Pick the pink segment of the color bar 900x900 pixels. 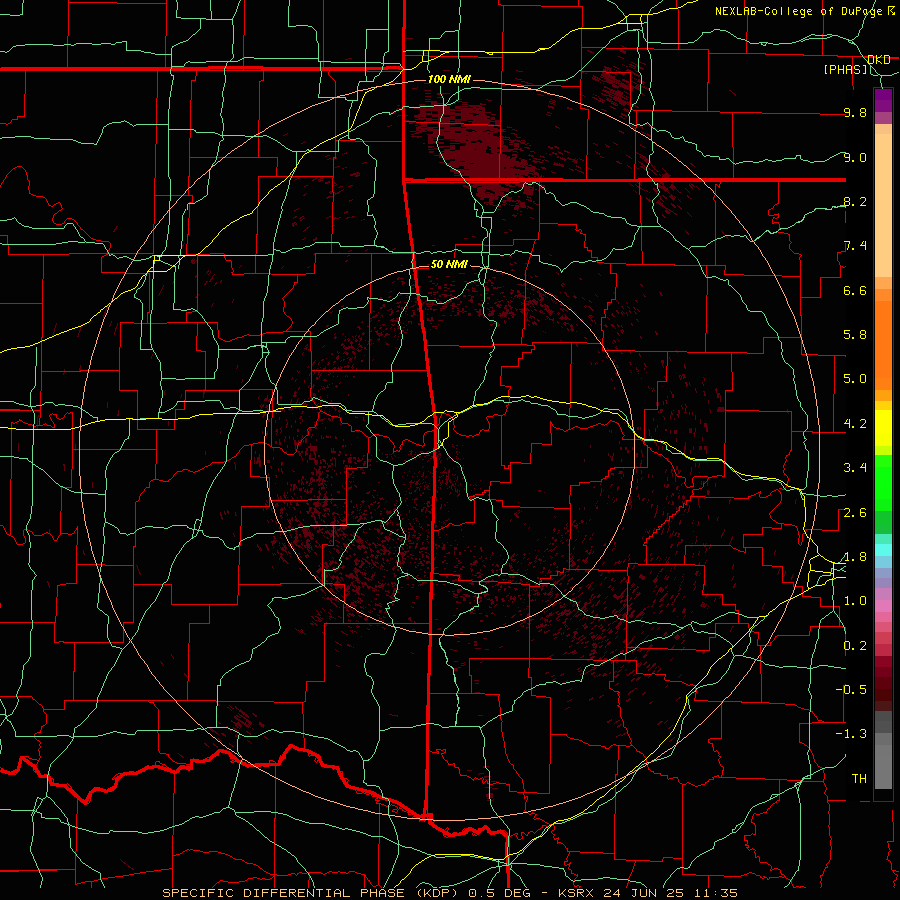883,606
